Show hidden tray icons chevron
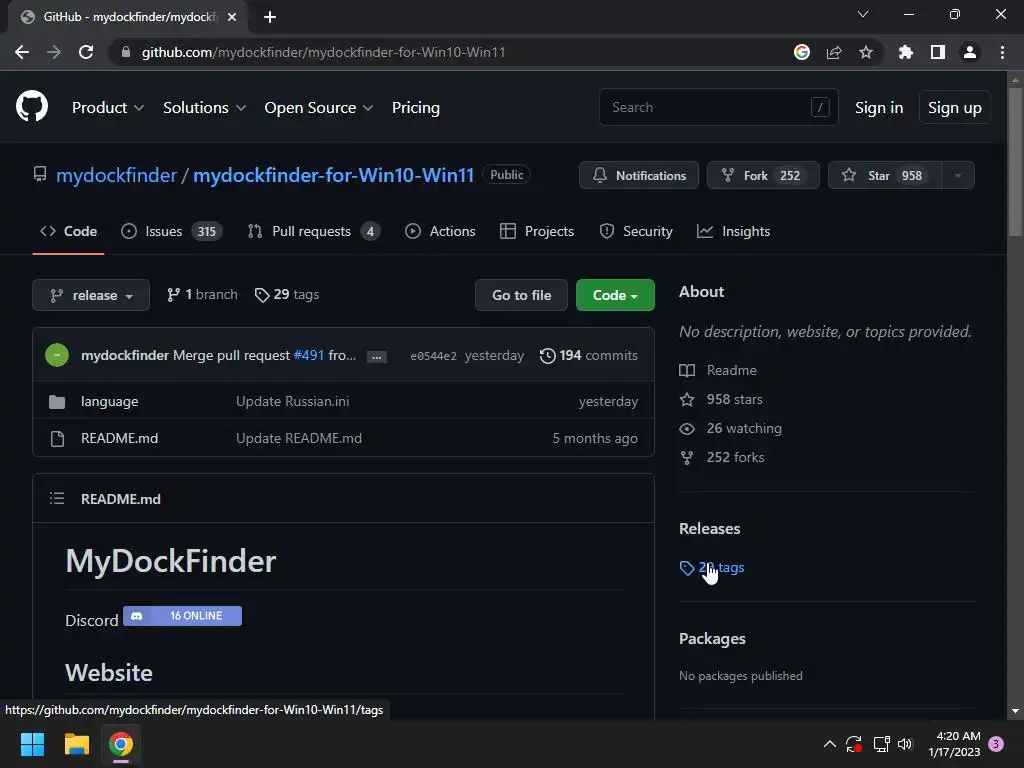 [x=829, y=744]
